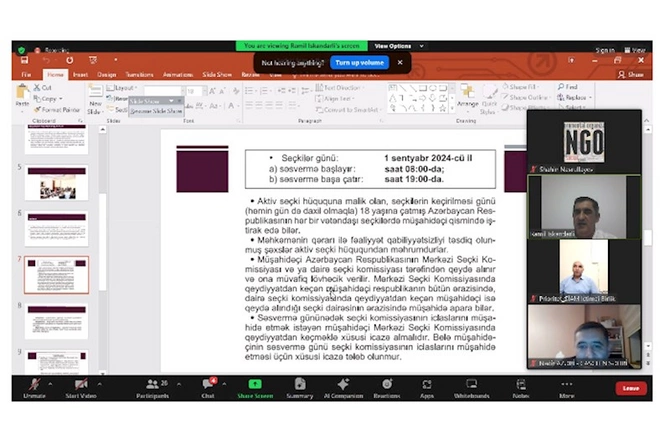
Task: Open Quick Styles gallery
Action: click(x=489, y=100)
